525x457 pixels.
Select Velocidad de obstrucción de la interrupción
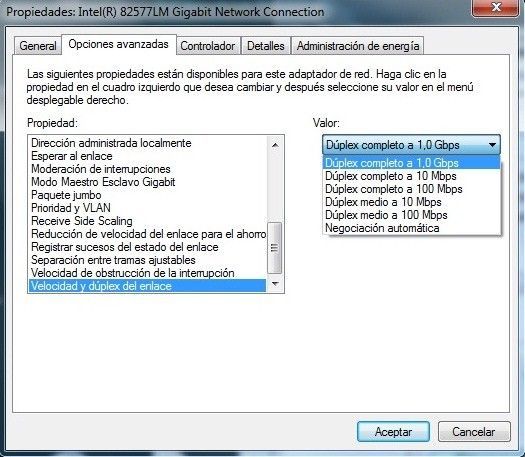(x=147, y=273)
